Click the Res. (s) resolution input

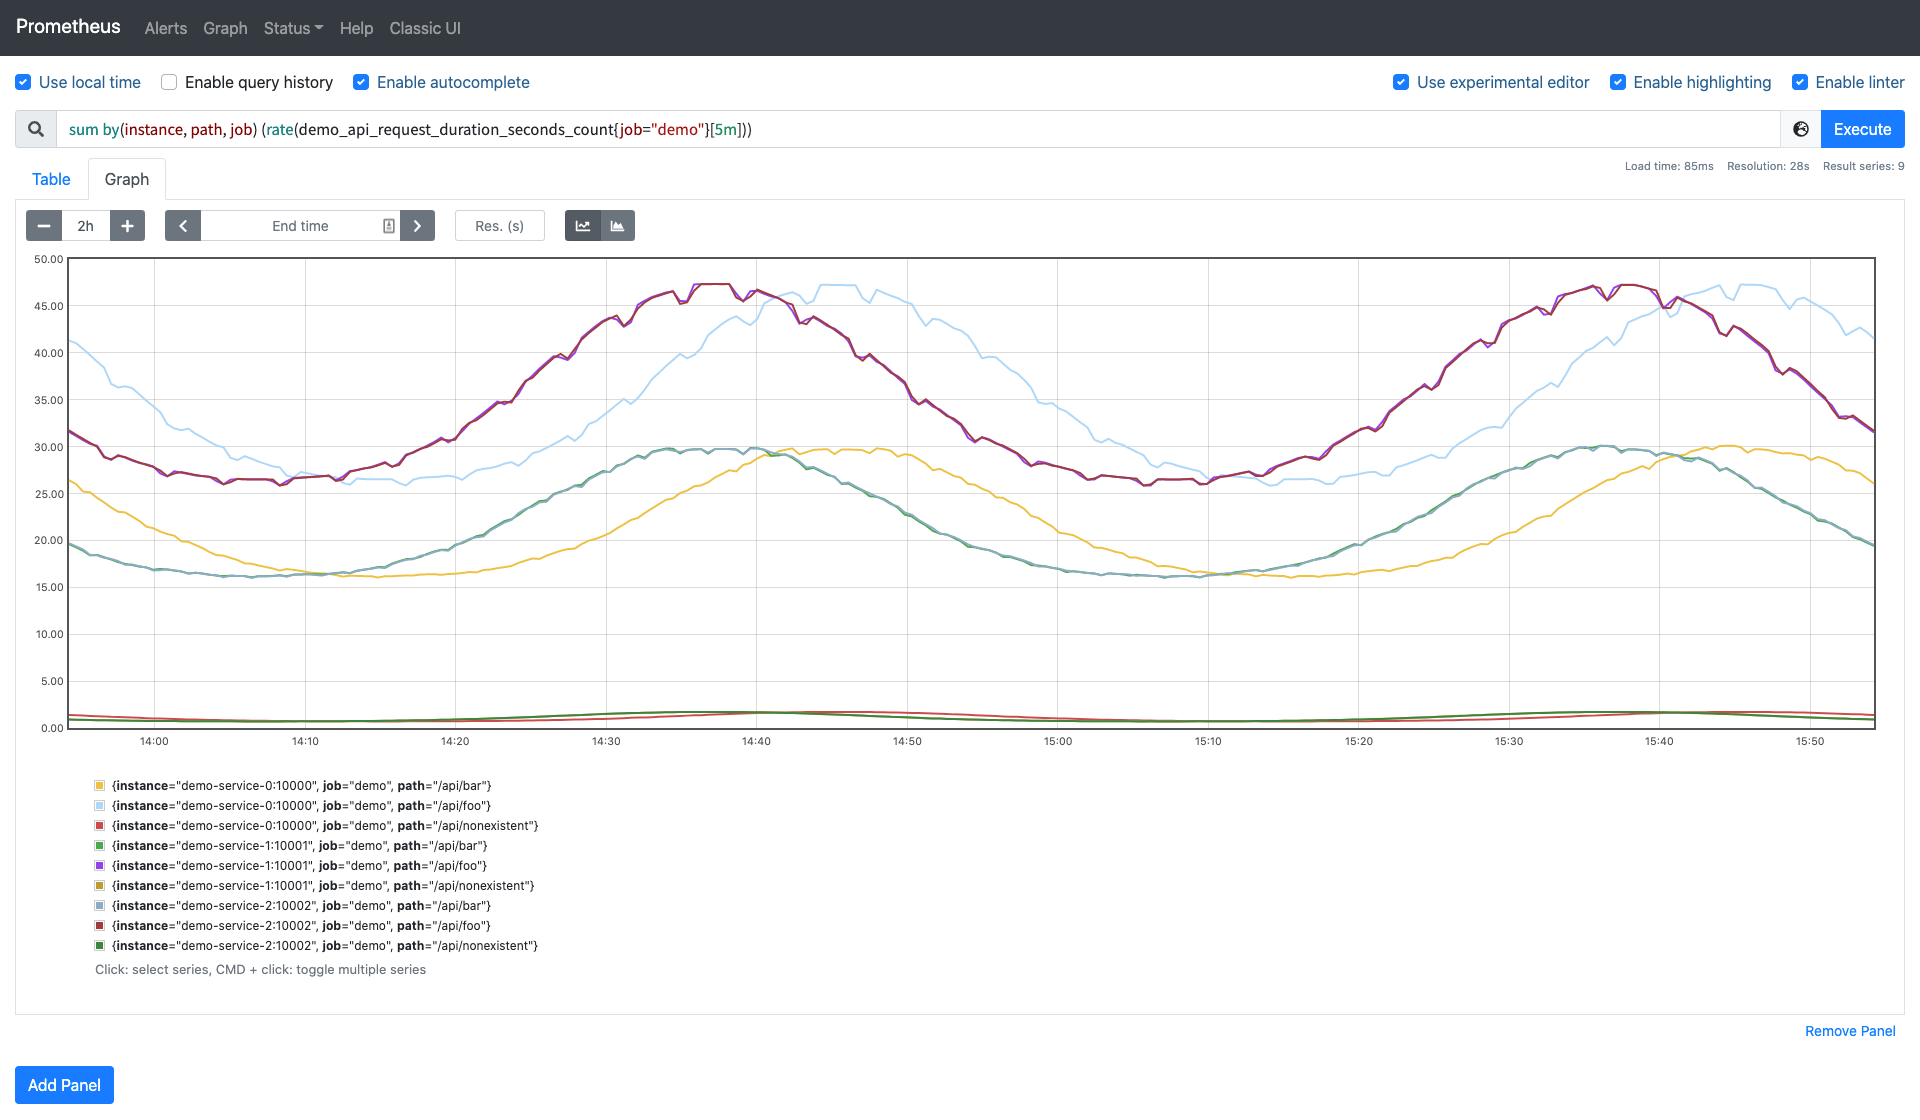click(500, 226)
